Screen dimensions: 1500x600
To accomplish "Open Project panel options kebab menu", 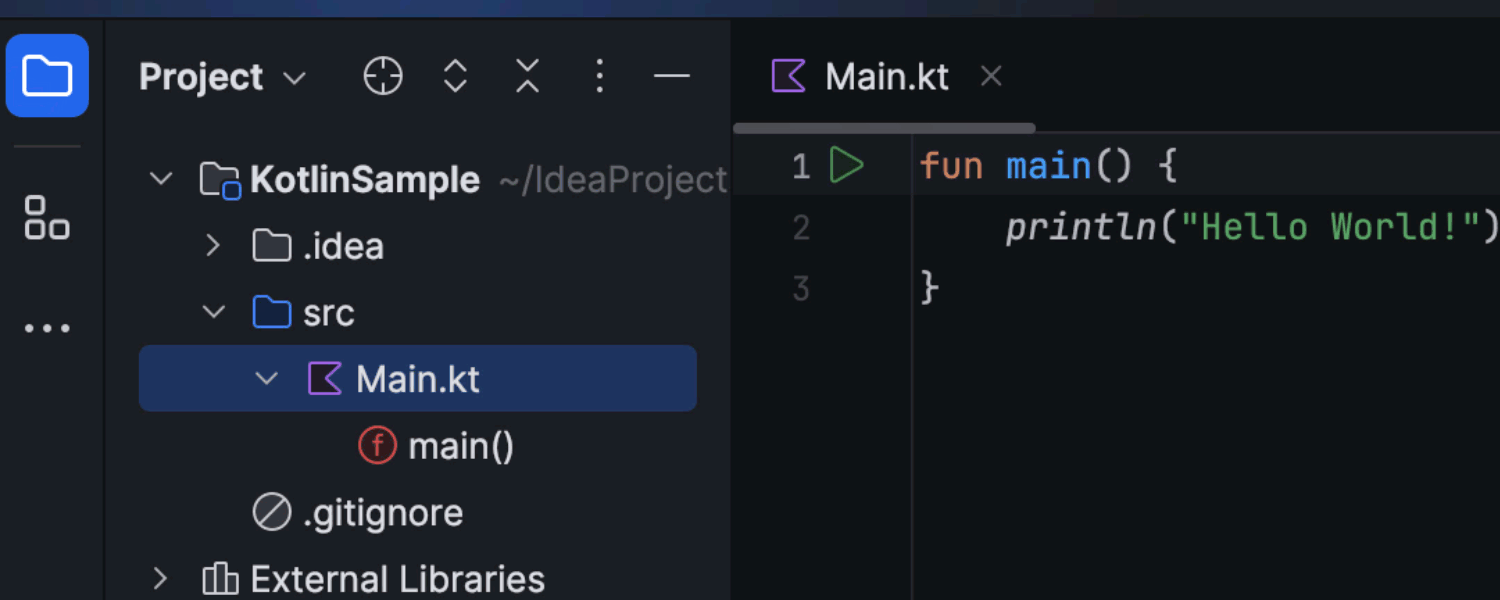I will 599,76.
